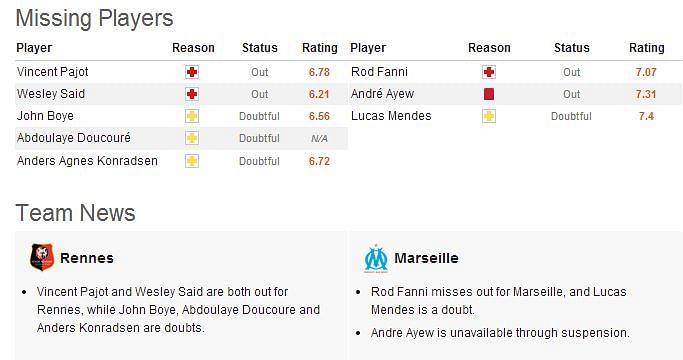This screenshot has width=683, height=360.
Task: Click the Marseille team name heading
Action: tap(426, 258)
